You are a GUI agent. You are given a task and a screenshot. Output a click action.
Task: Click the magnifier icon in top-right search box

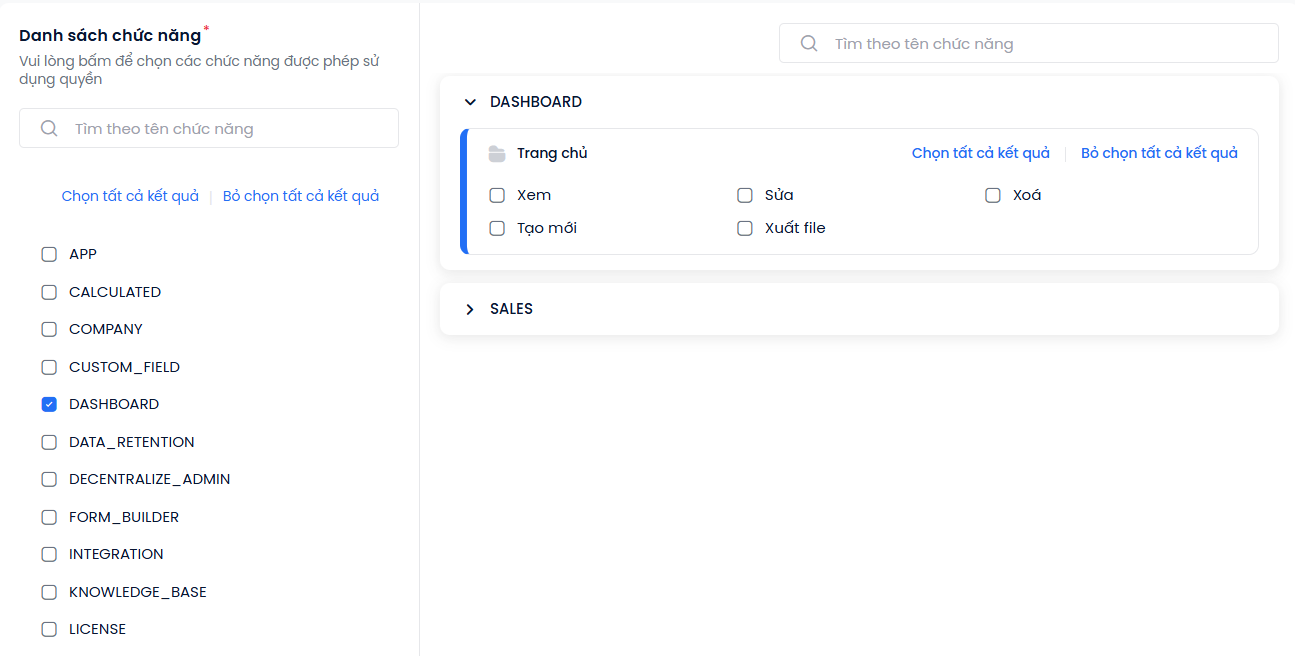(x=809, y=44)
